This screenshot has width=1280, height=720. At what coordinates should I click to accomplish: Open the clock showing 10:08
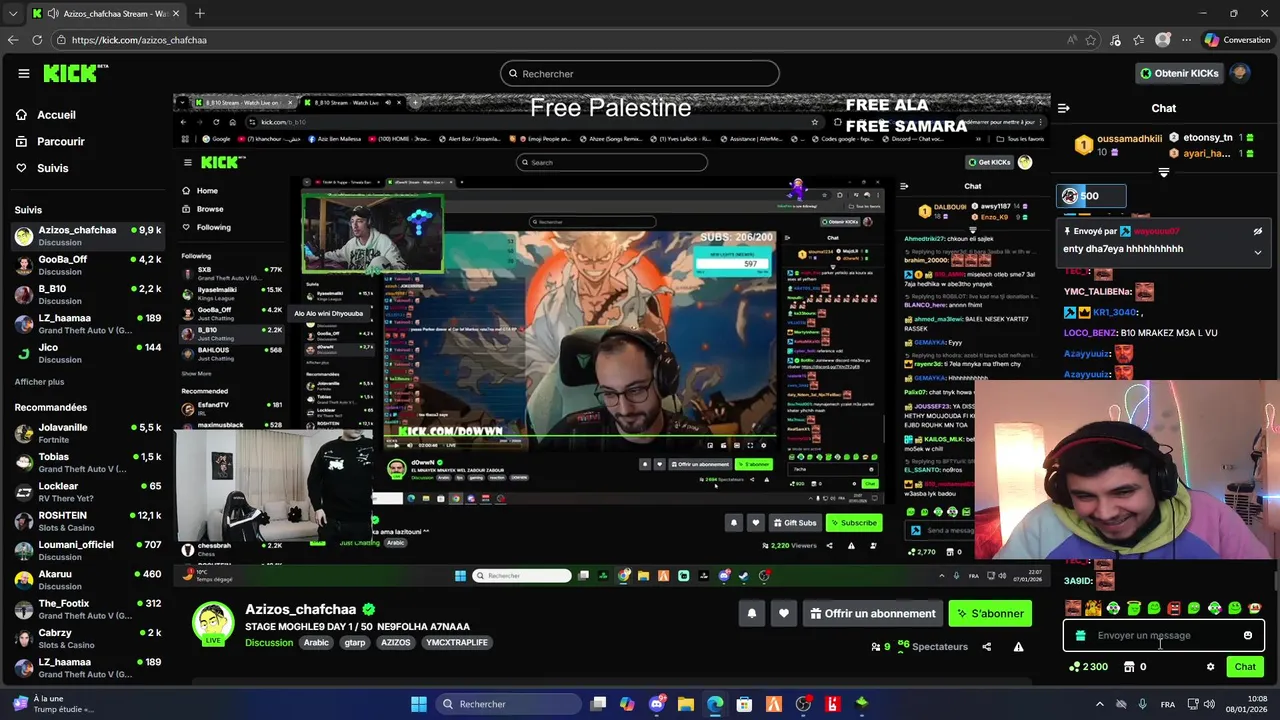(x=1248, y=704)
